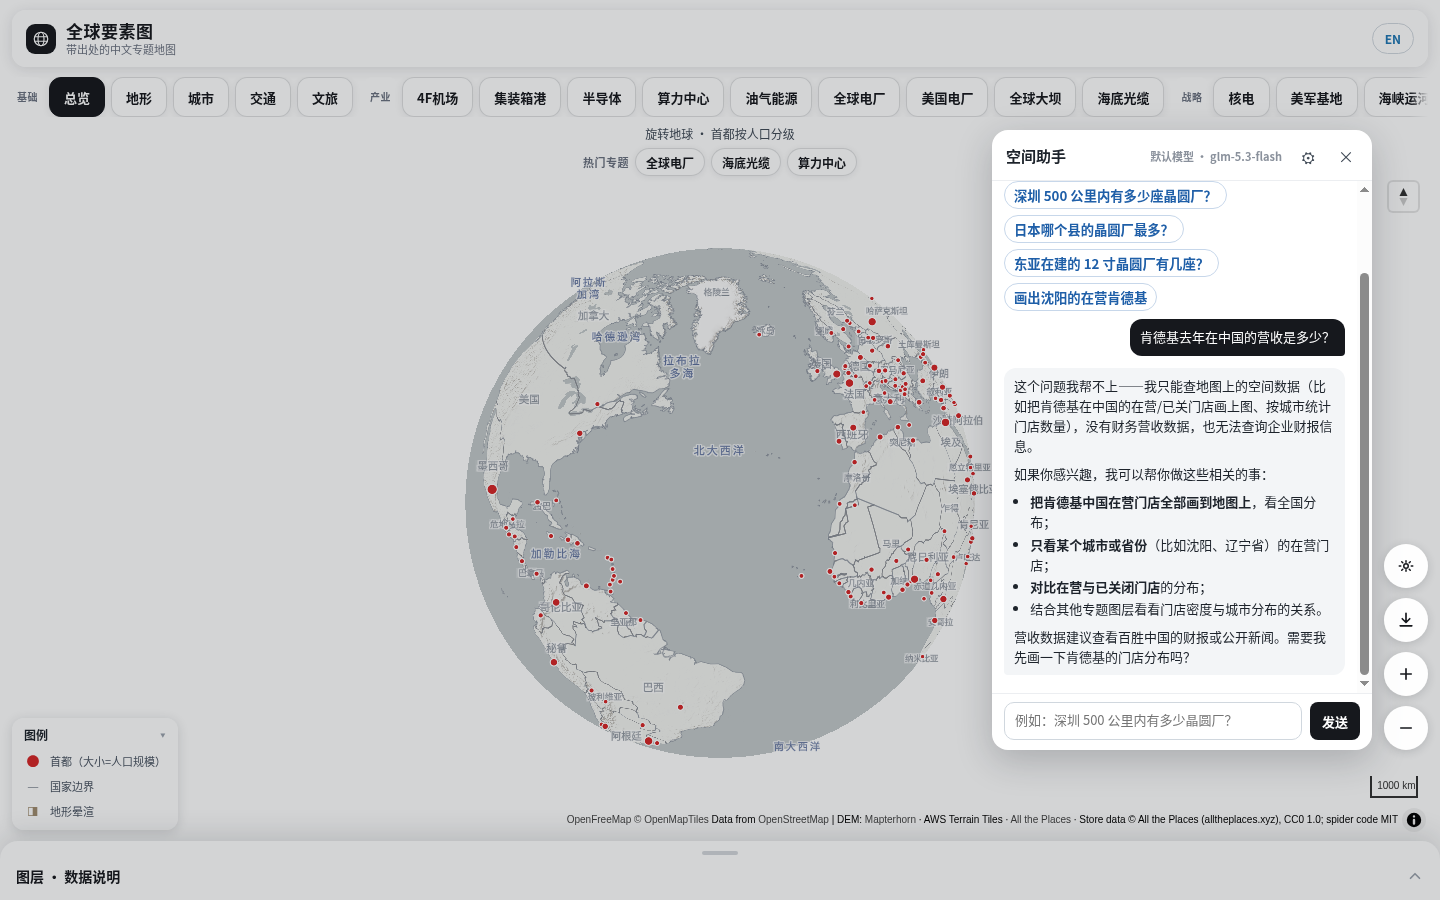Select the 文旅 layer tab
Screen dimensions: 1440x900
(325, 97)
